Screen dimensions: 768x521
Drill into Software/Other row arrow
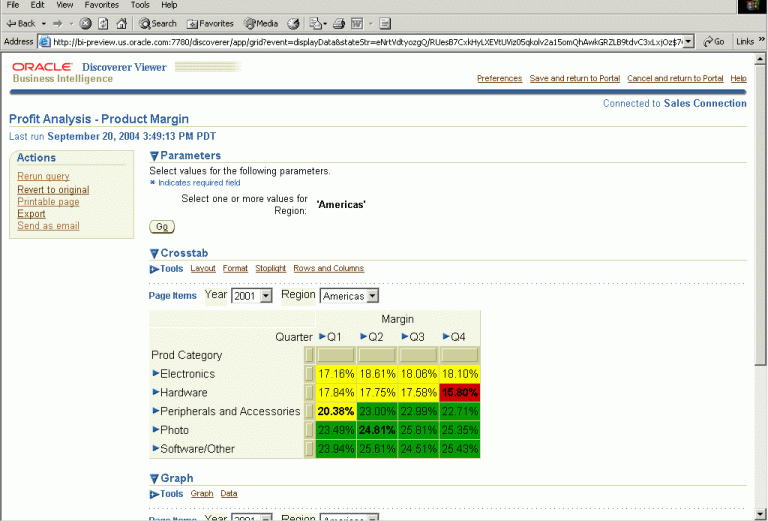tap(156, 448)
